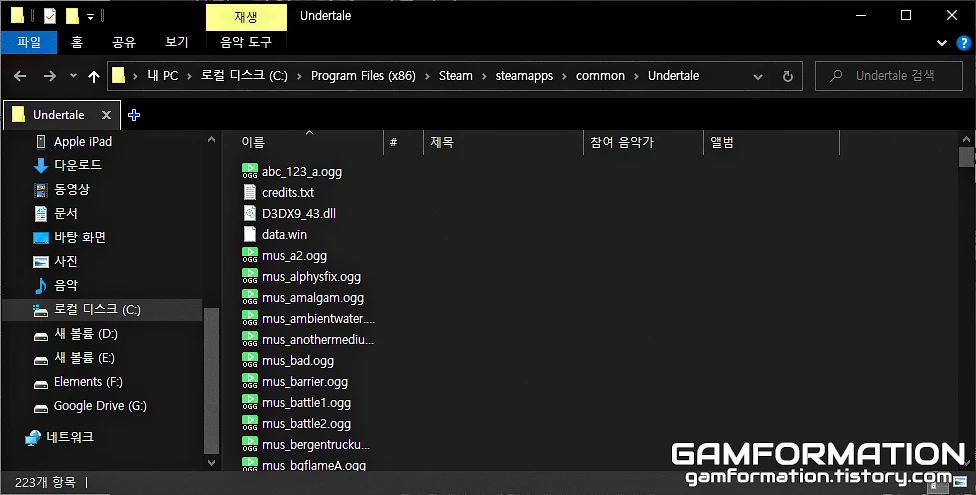Open ribbon help question mark icon
Screen dimensions: 976x495
(x=963, y=43)
